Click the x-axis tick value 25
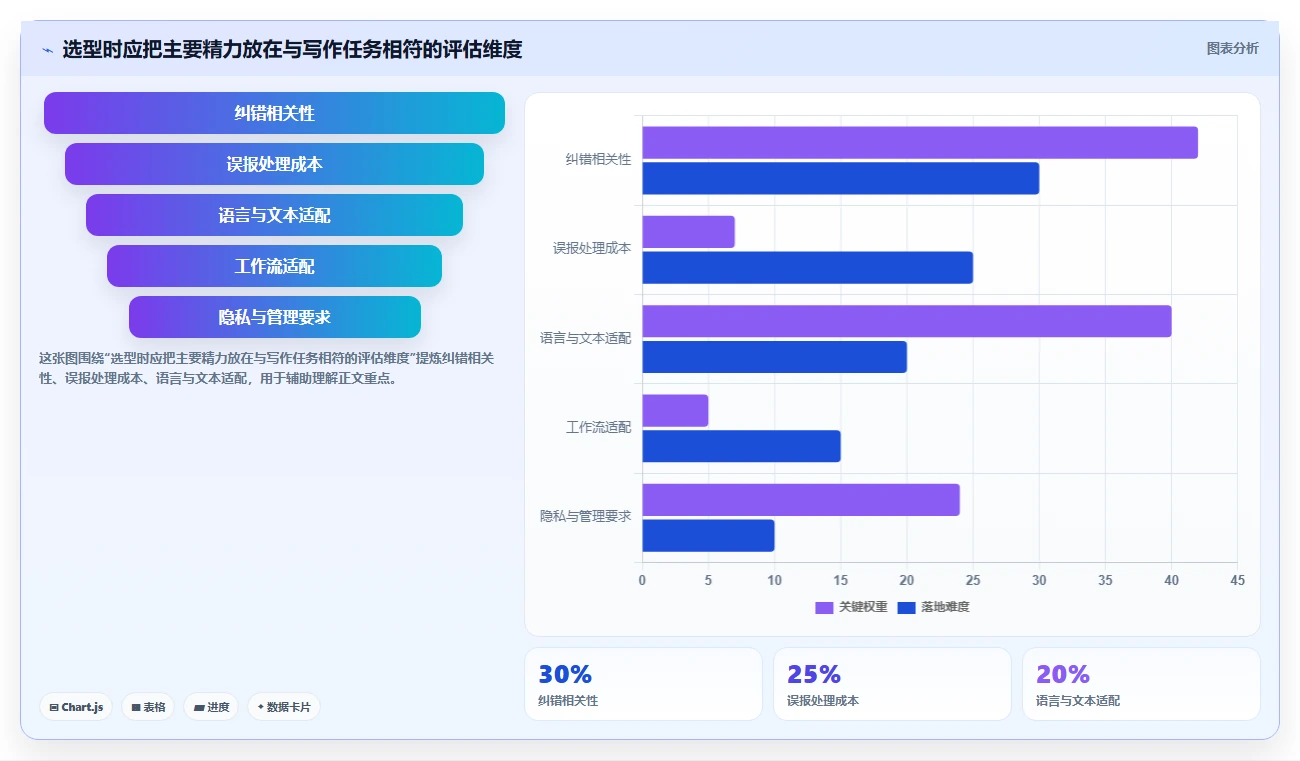This screenshot has width=1300, height=761. (x=973, y=580)
